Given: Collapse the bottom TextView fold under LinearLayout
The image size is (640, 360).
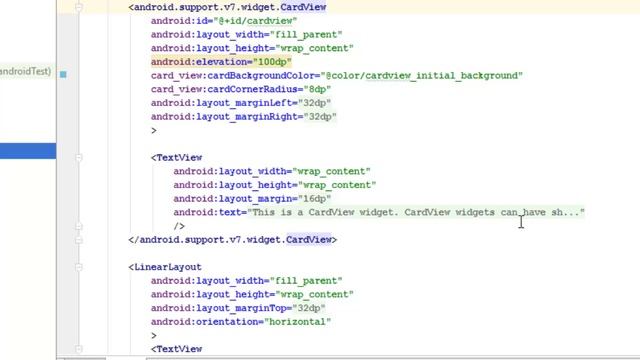Looking at the screenshot, I should 79,349.
